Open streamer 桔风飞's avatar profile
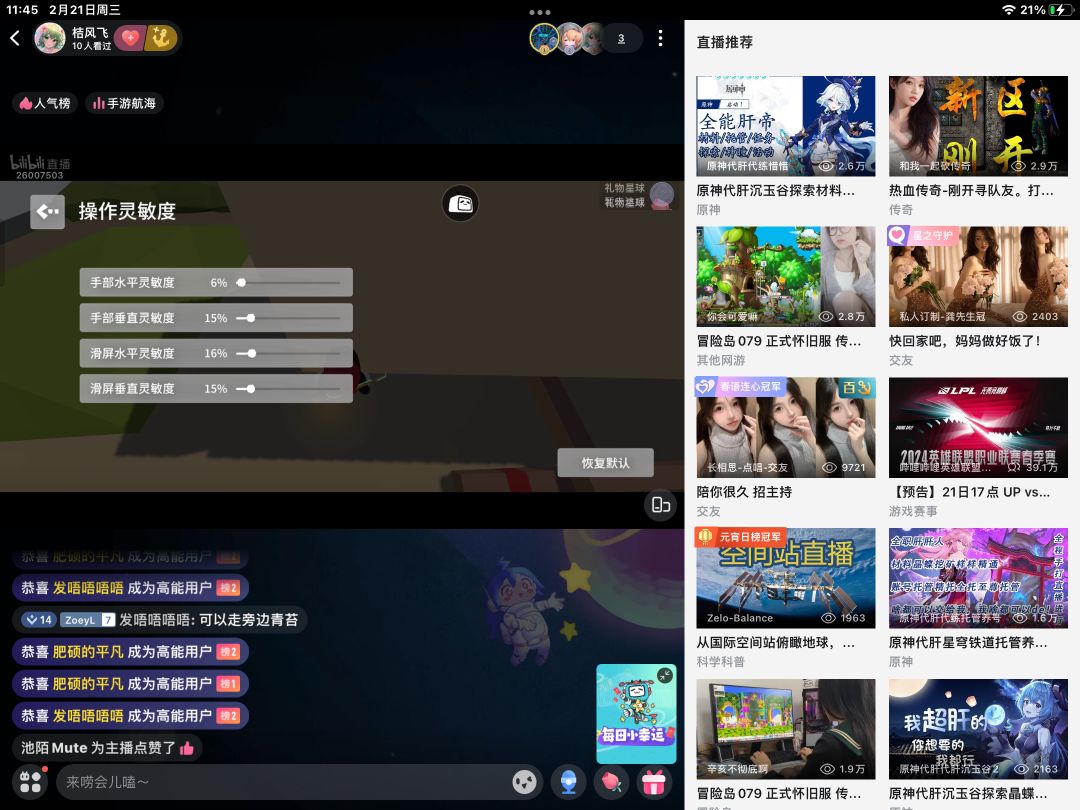This screenshot has height=810, width=1080. tap(50, 38)
